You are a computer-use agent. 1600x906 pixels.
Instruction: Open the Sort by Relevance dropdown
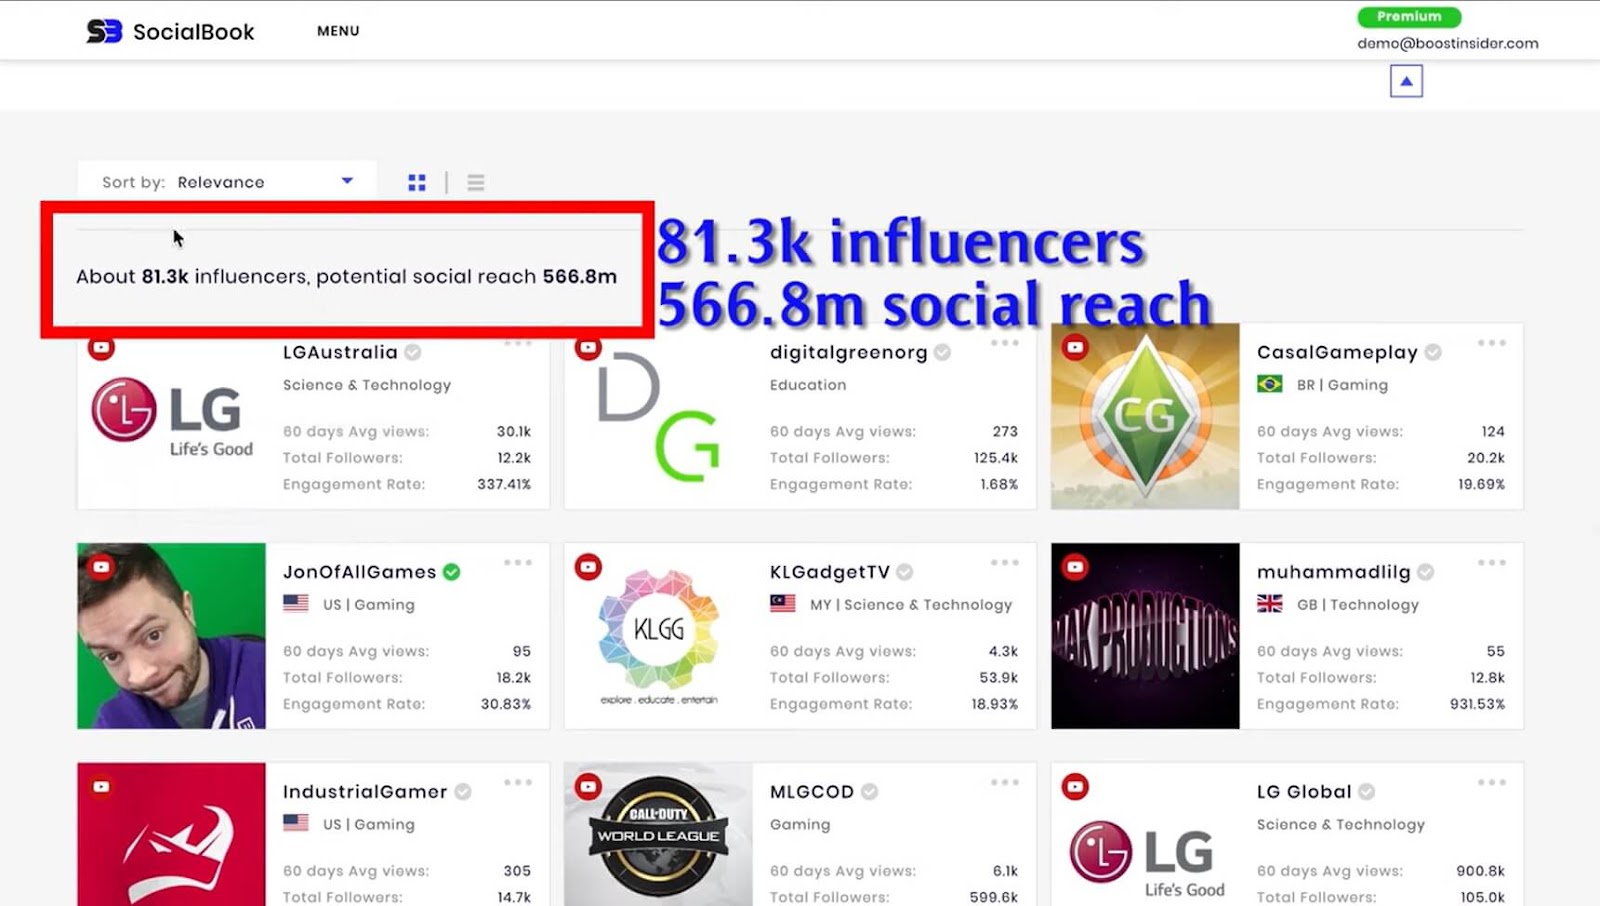227,182
